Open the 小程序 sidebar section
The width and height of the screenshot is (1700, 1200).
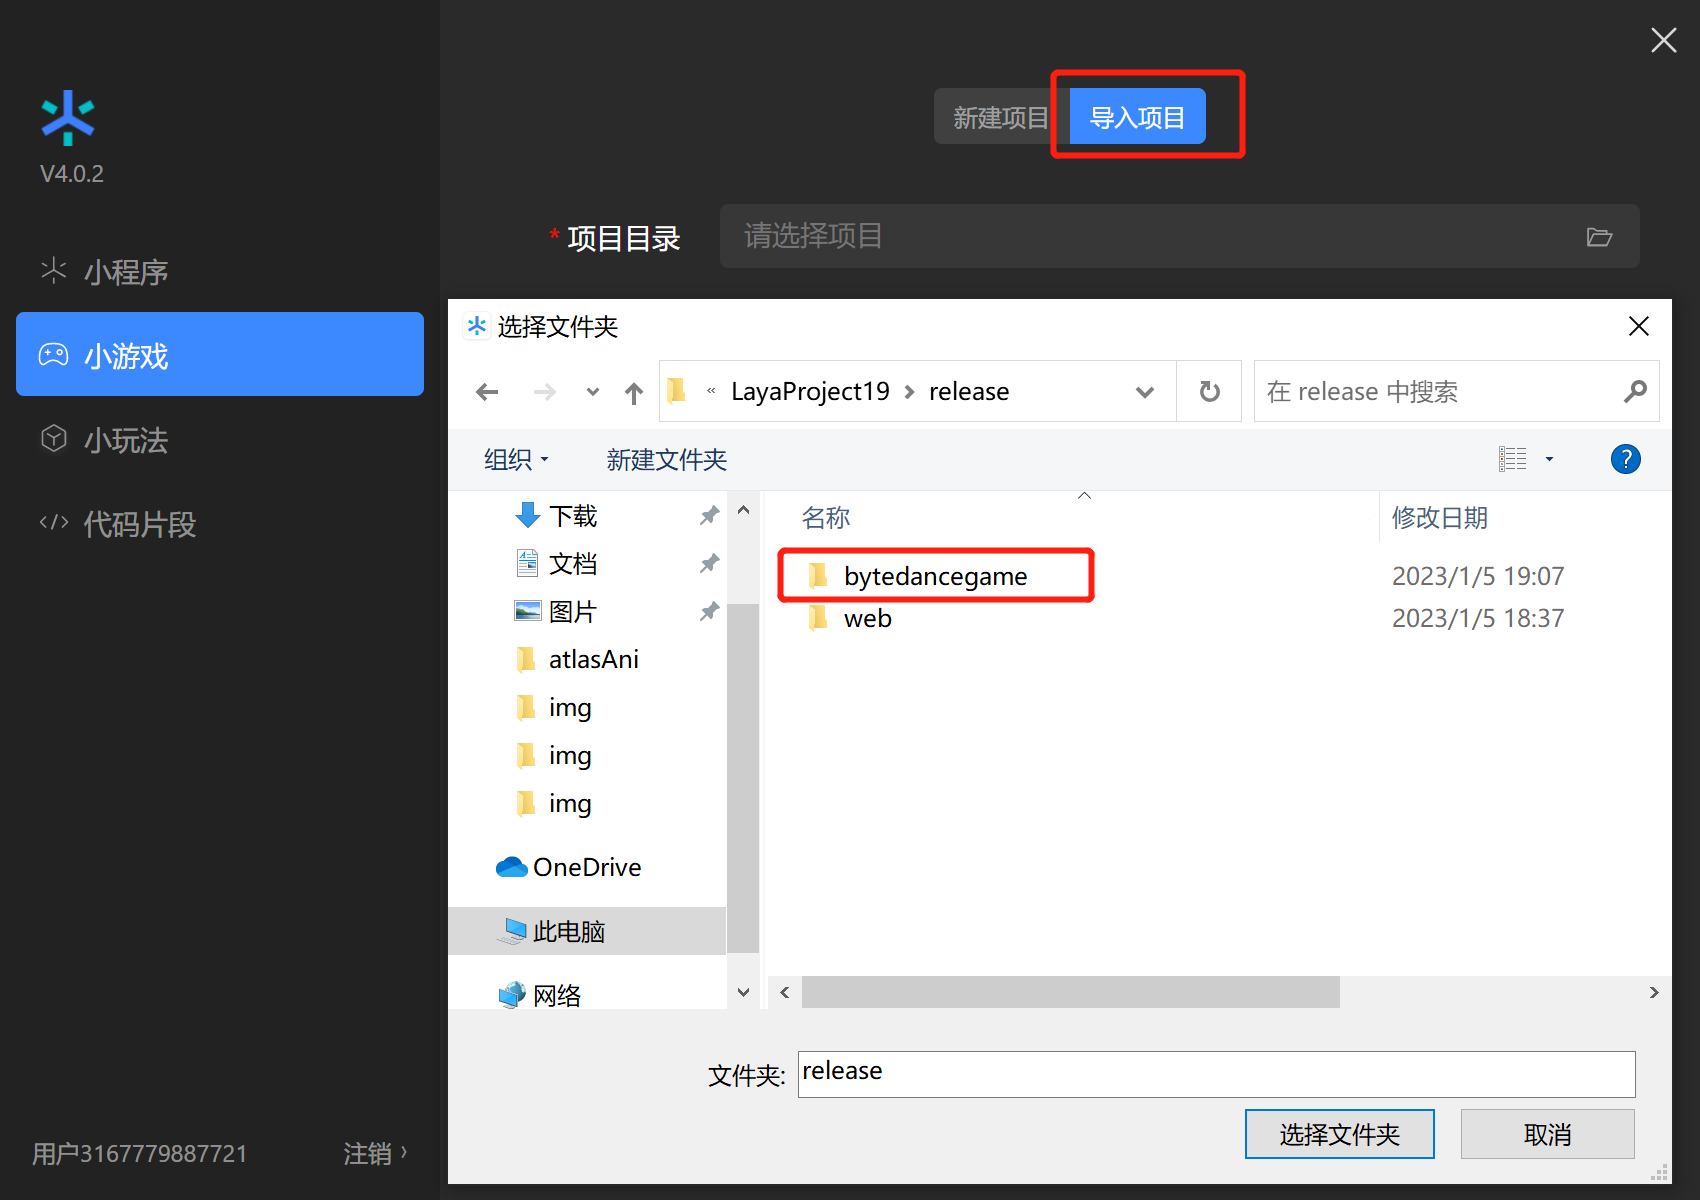[126, 272]
